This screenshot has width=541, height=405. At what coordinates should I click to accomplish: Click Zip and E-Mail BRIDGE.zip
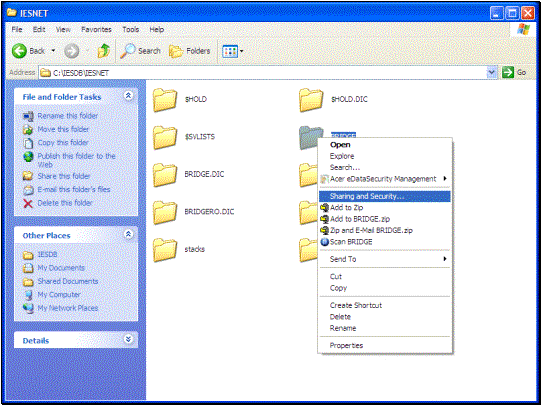coord(385,230)
